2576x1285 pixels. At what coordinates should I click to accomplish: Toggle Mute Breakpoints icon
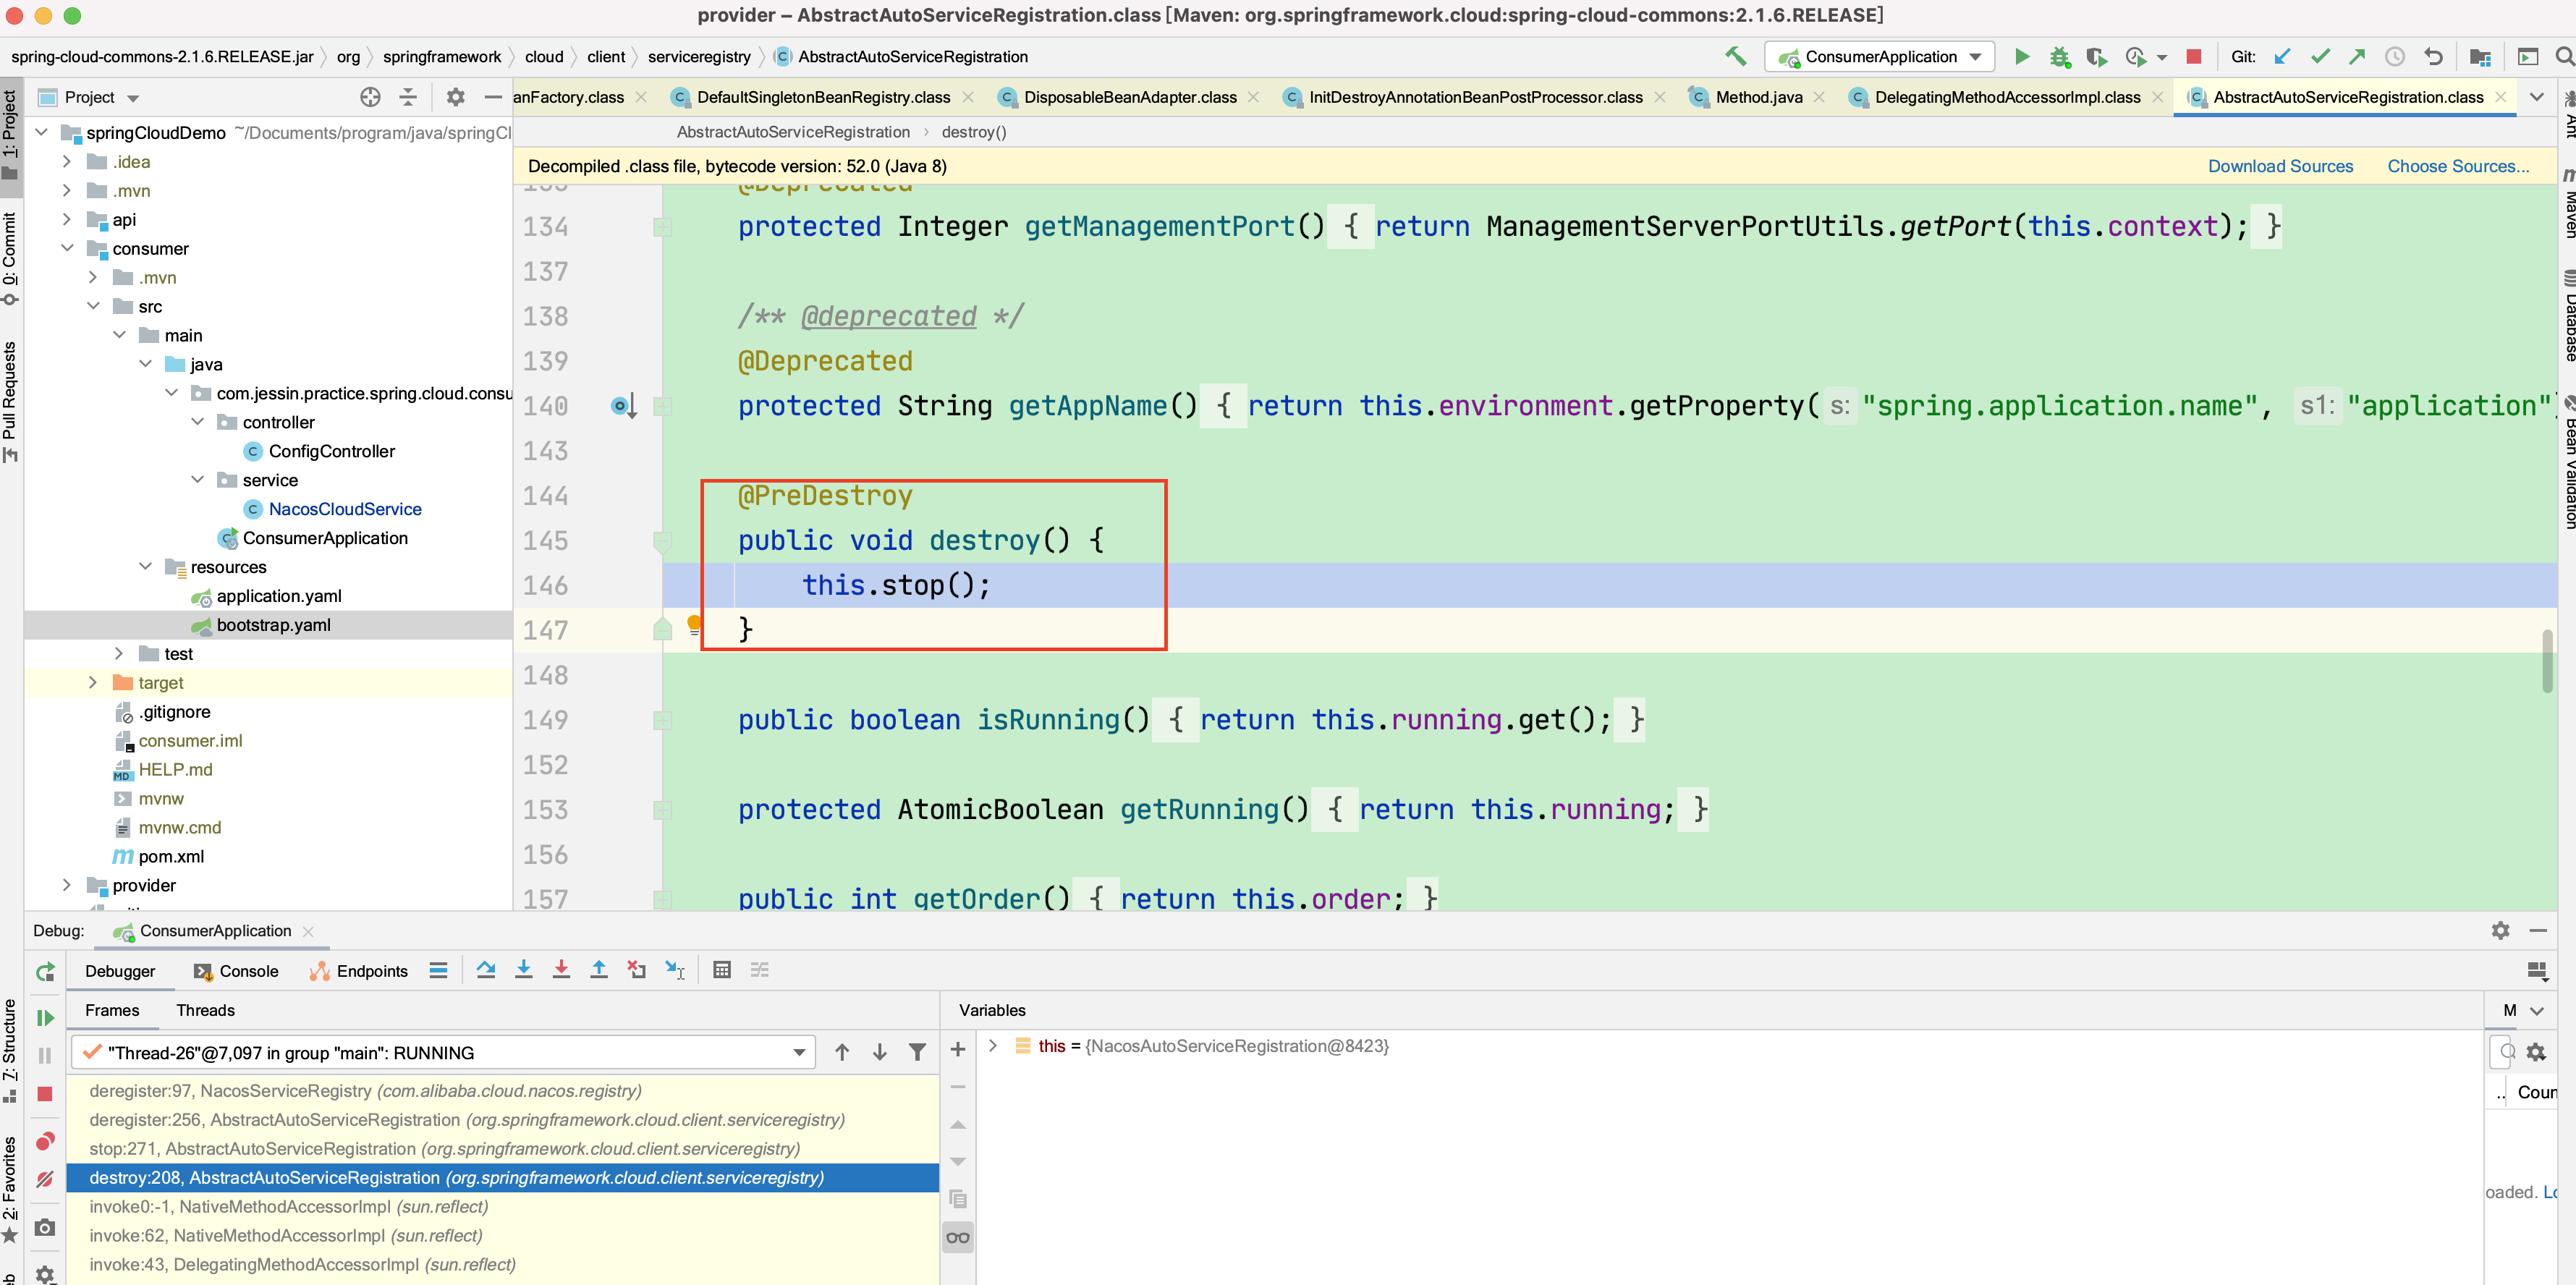45,1179
